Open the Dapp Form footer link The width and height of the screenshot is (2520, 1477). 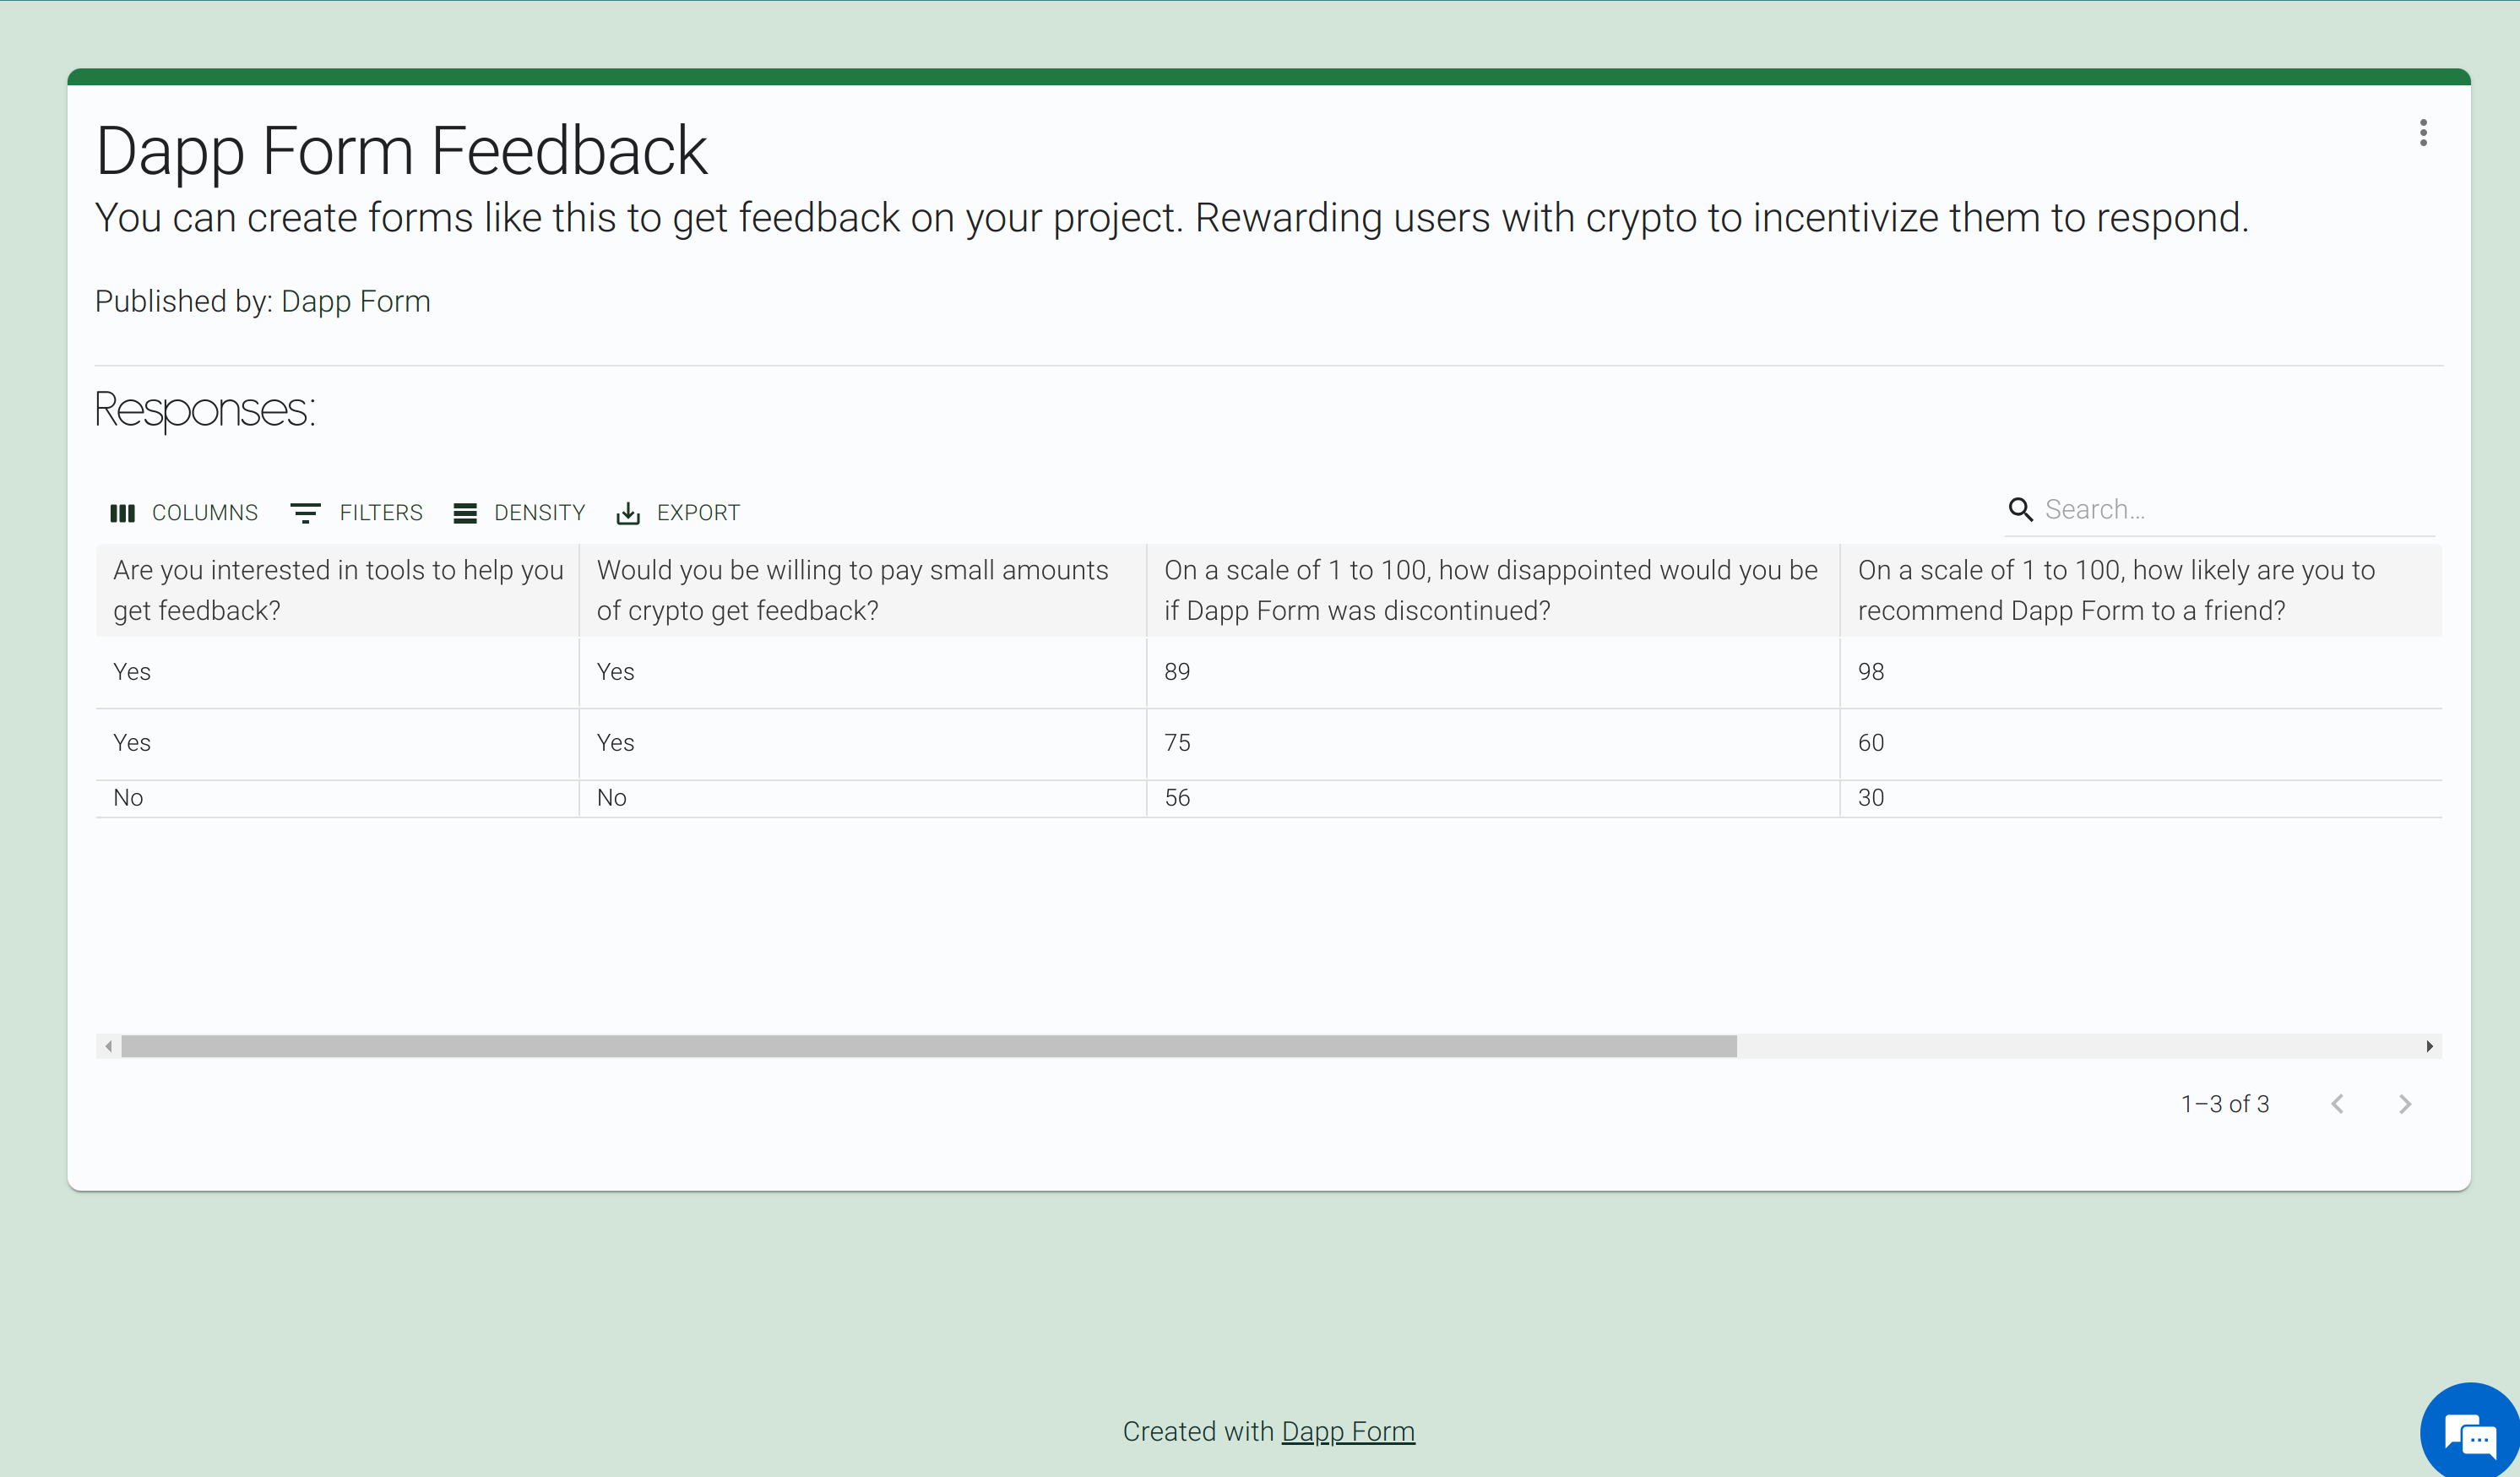click(x=1348, y=1432)
